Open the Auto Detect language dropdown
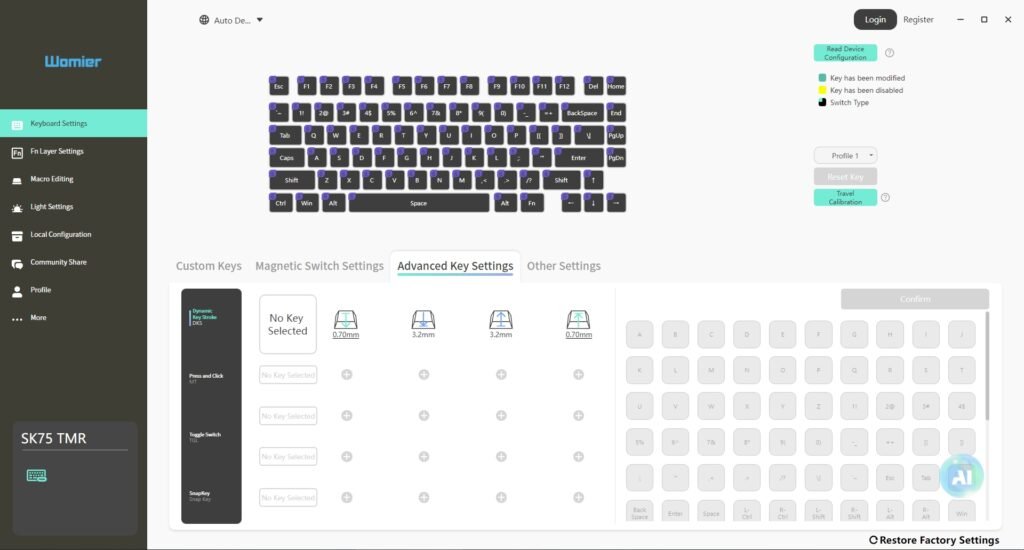 click(x=232, y=20)
